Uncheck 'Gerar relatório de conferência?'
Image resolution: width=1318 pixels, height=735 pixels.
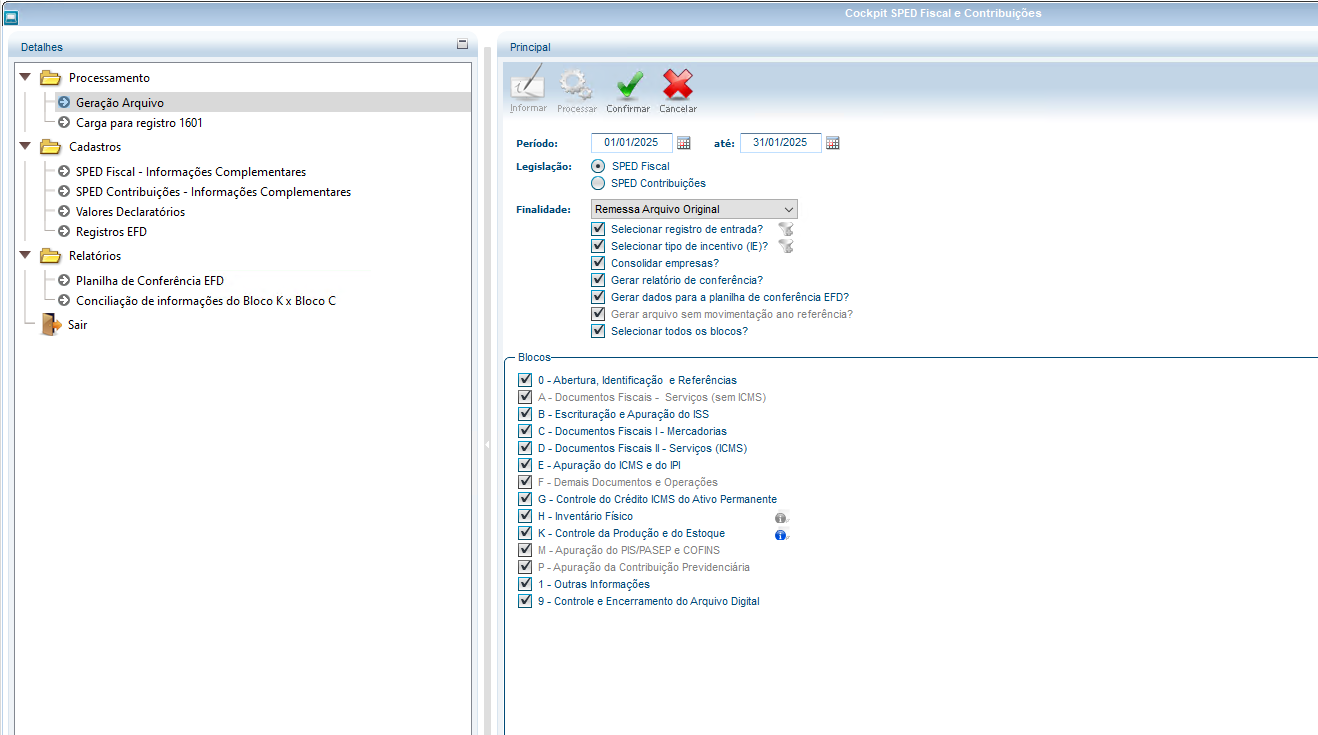pos(598,280)
